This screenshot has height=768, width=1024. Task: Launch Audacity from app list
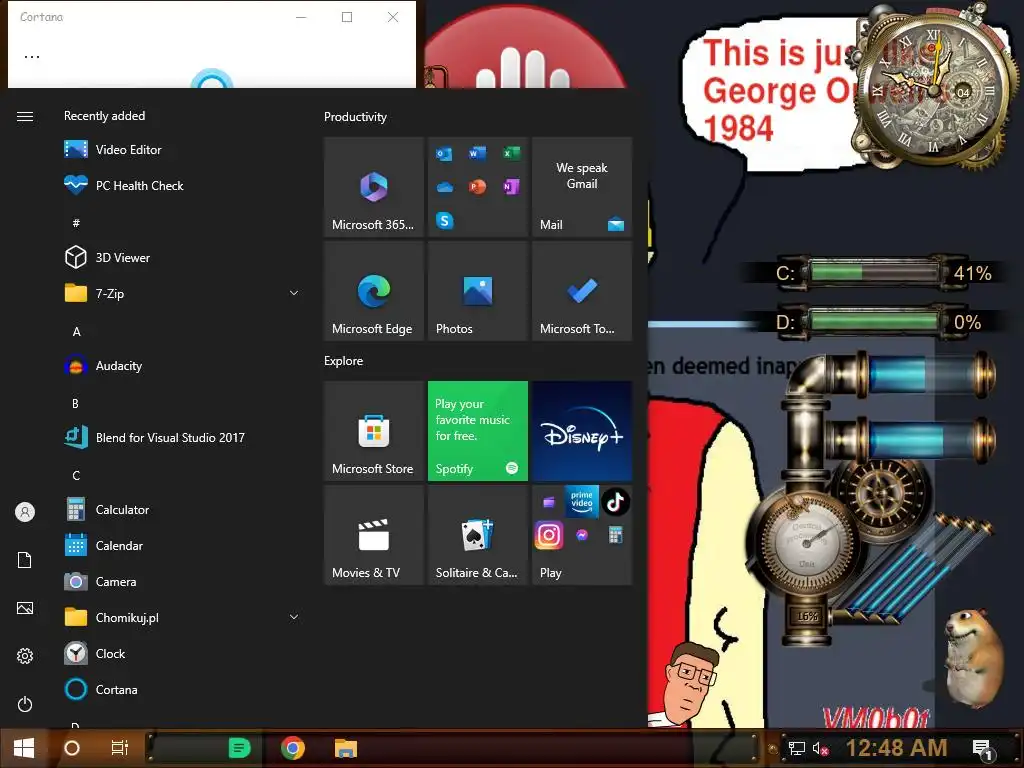[183, 366]
